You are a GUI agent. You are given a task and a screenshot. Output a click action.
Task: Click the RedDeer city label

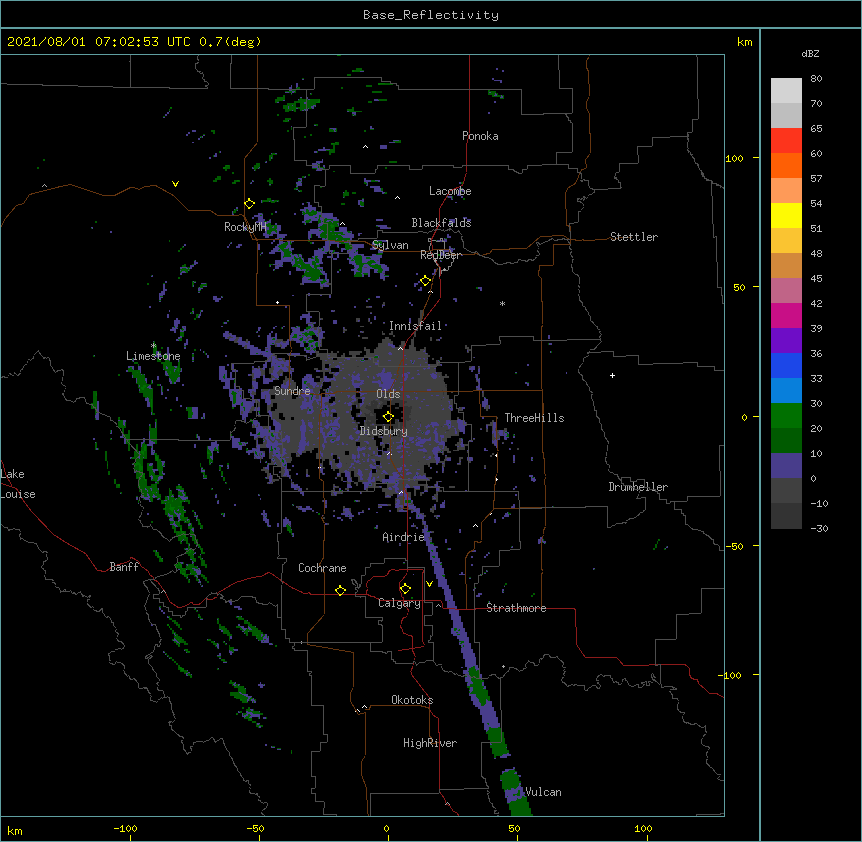click(441, 255)
